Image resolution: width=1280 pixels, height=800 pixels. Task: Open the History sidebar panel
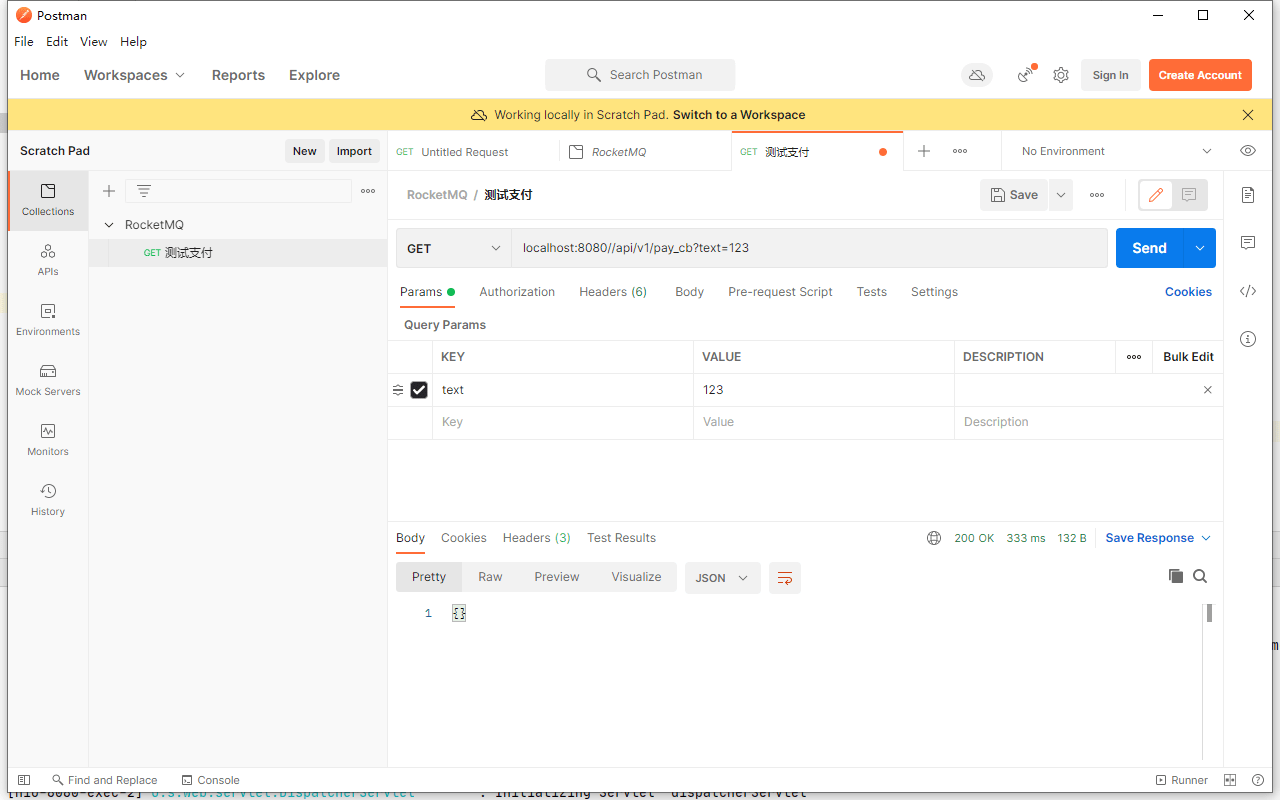[48, 500]
